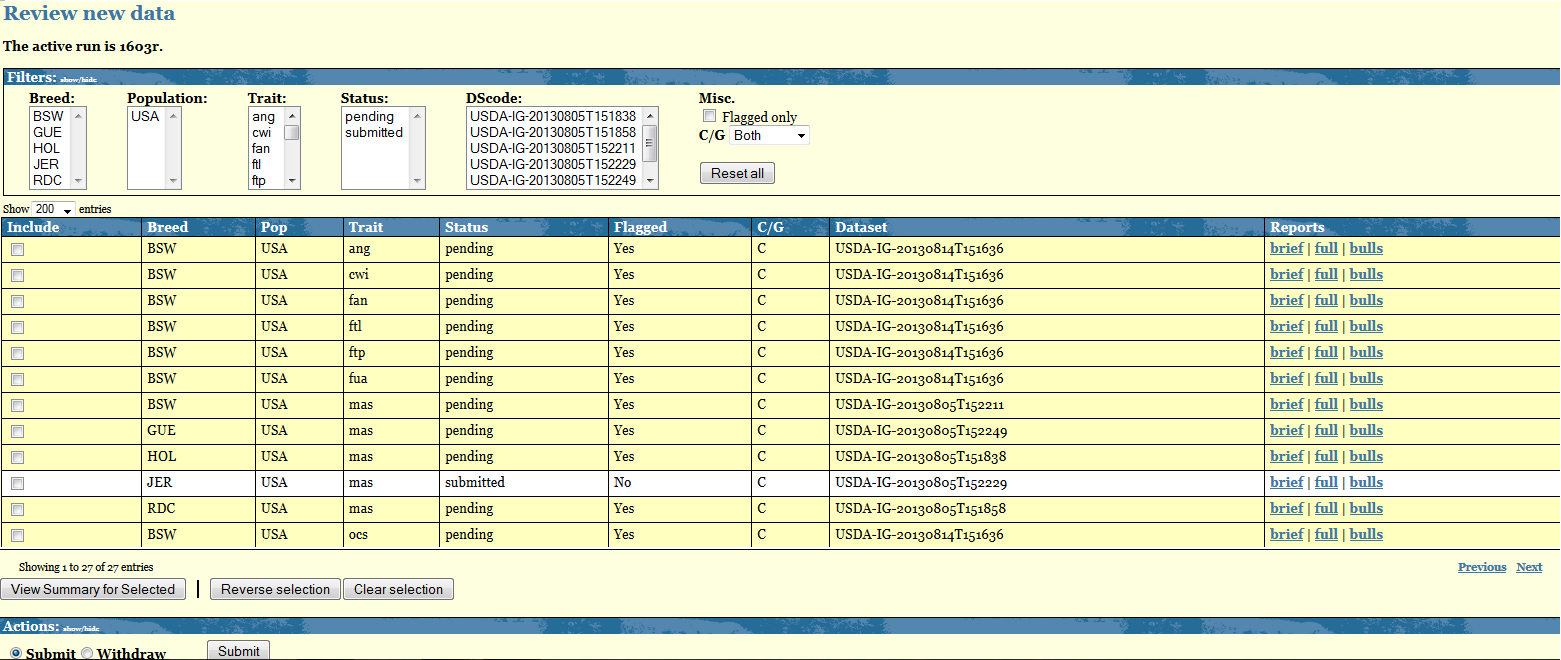Check Include box for BSW ang row
Image resolution: width=1561 pixels, height=660 pixels.
coord(17,249)
